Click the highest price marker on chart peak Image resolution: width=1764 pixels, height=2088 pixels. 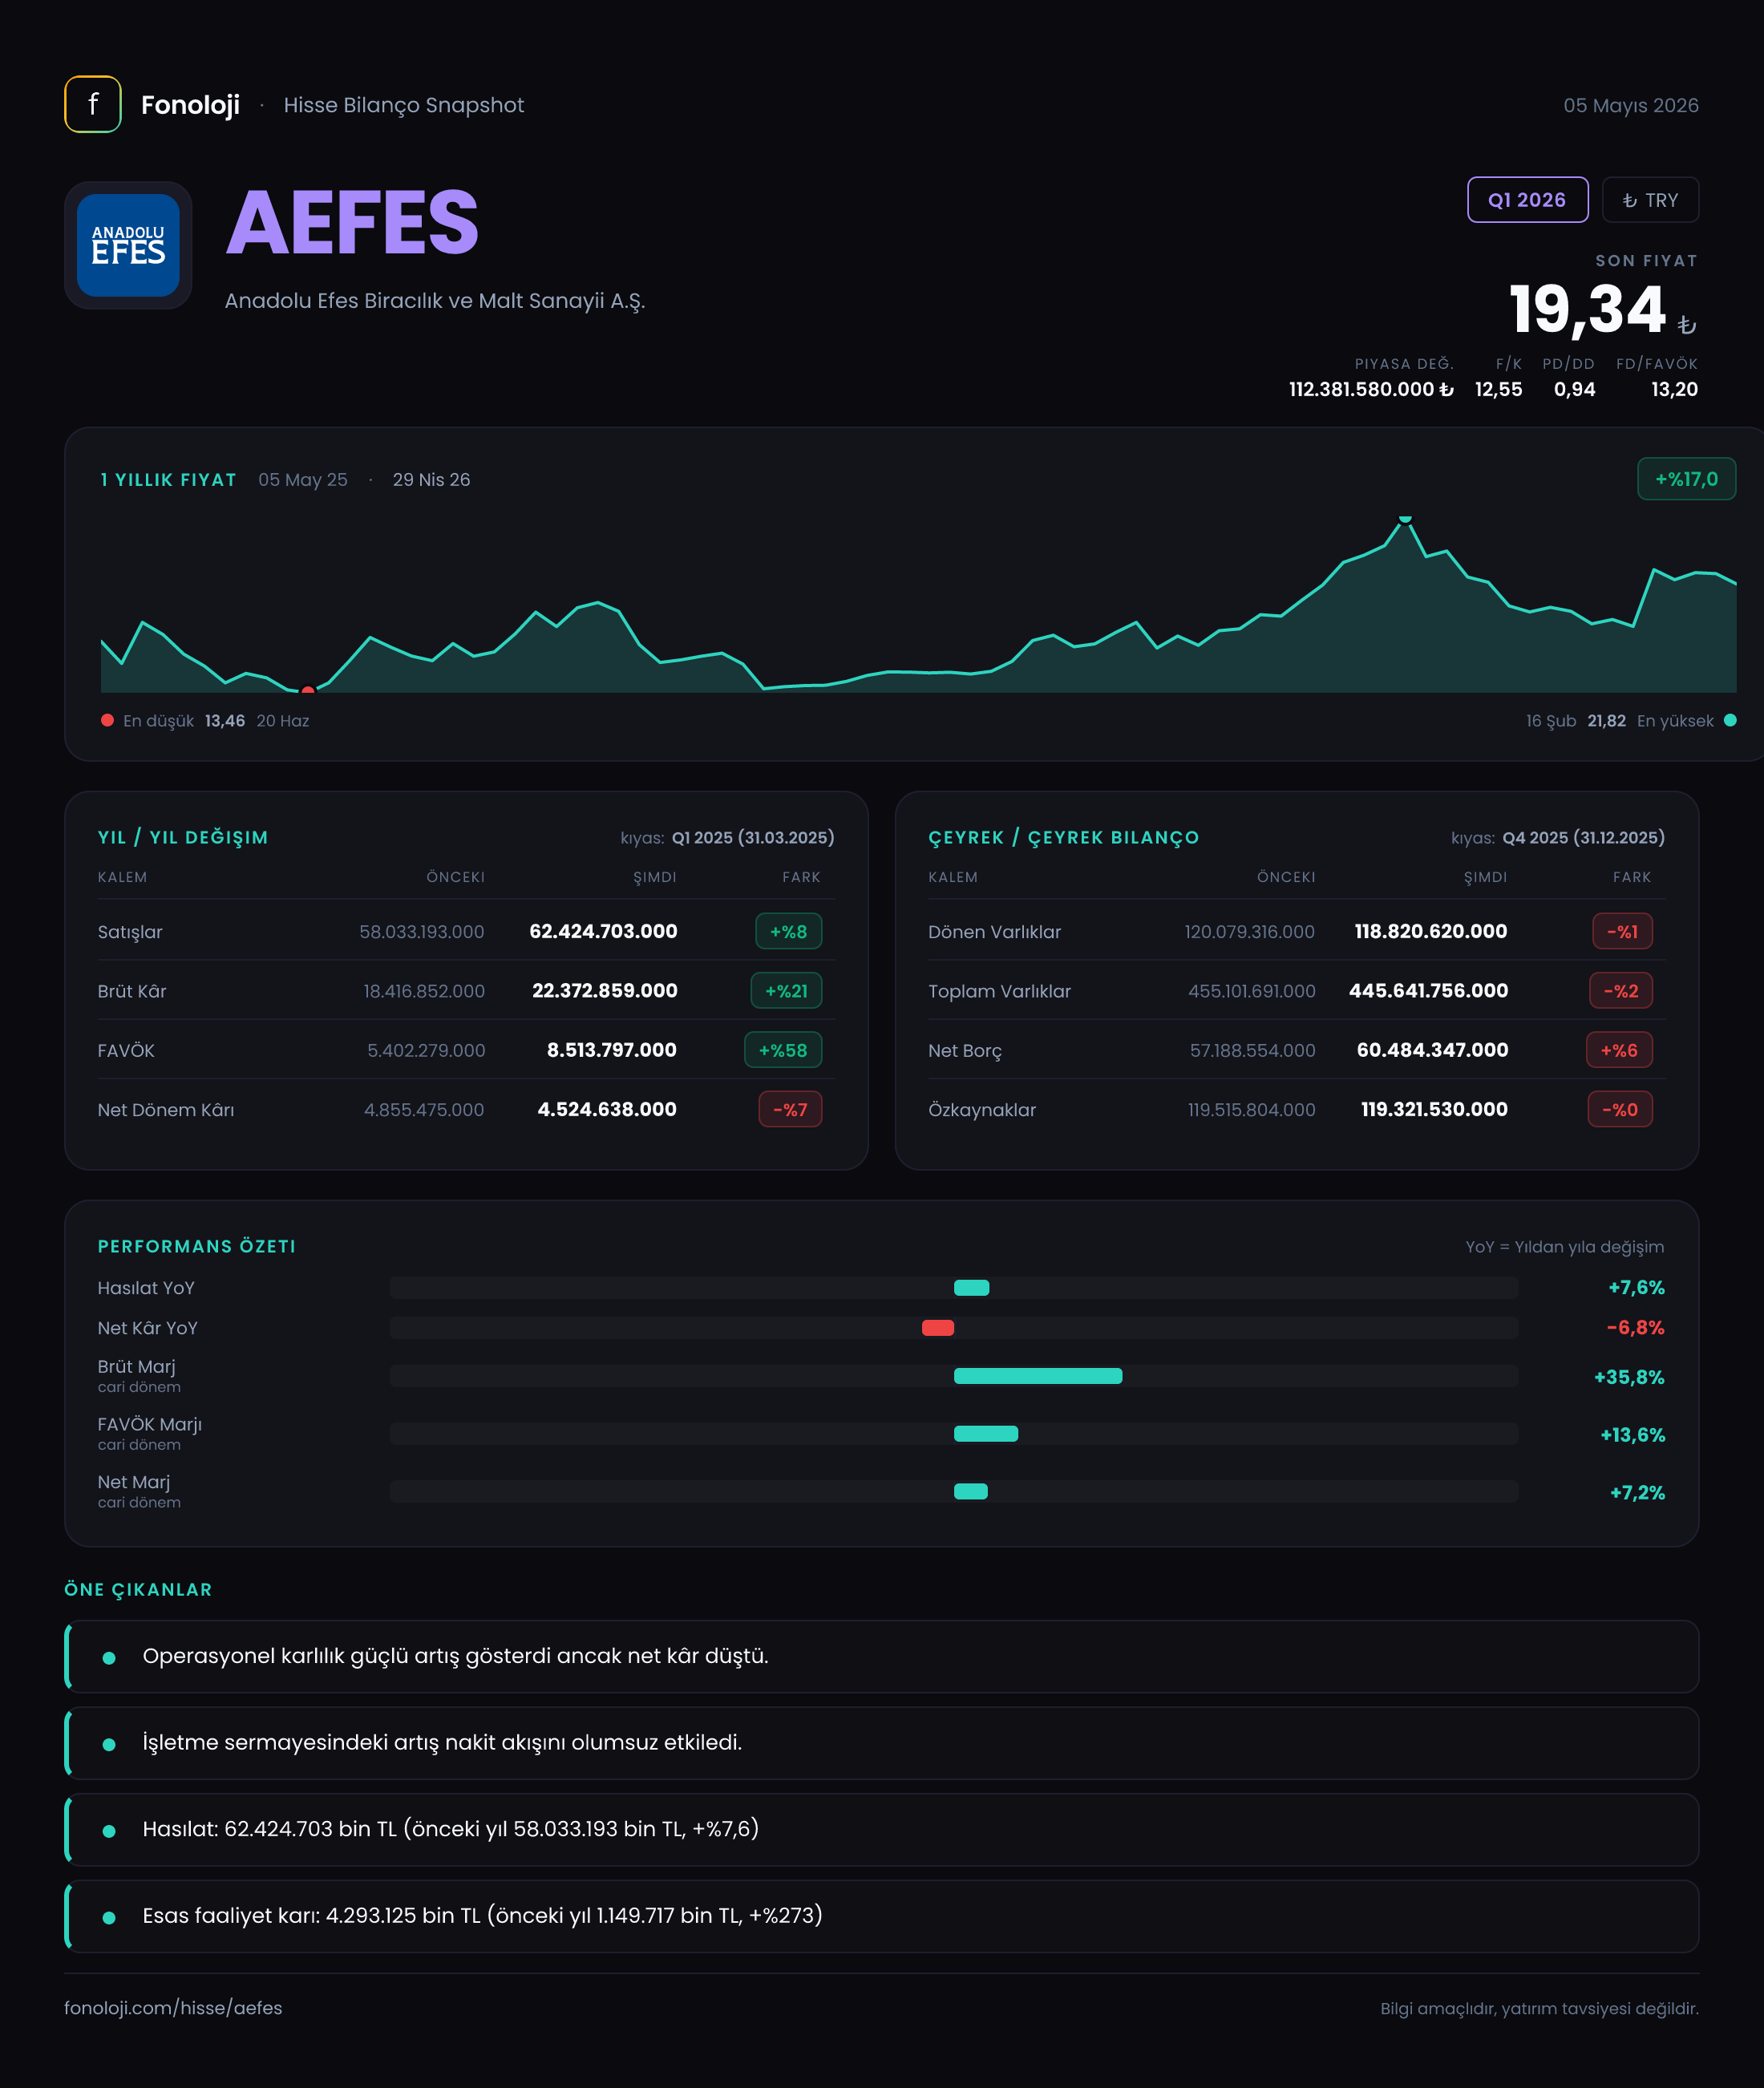(x=1405, y=519)
